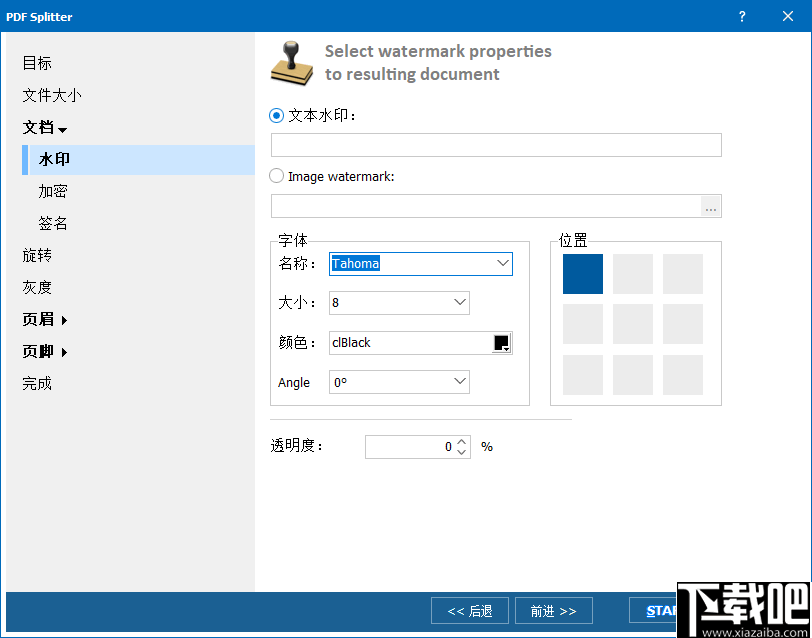Open the 目标 page in sidebar
Image resolution: width=812 pixels, height=638 pixels.
(36, 63)
